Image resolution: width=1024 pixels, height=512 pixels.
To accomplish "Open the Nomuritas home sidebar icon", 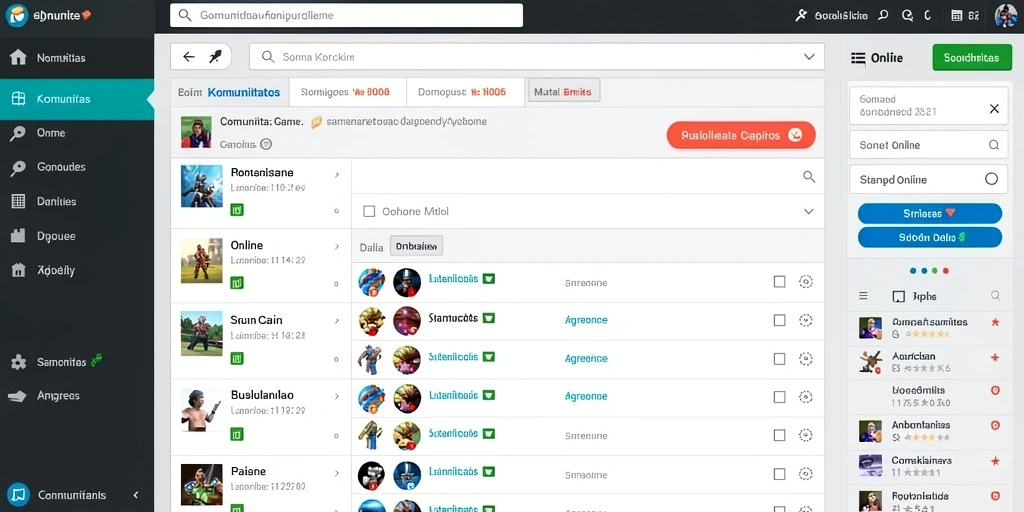I will click(18, 57).
